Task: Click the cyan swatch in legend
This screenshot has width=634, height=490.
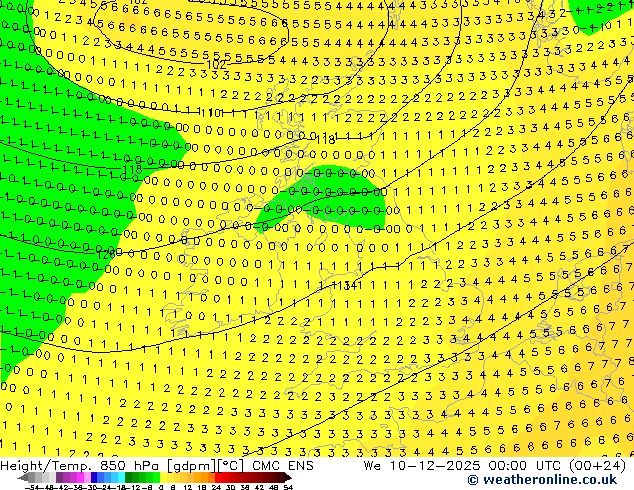Action: click(x=121, y=478)
